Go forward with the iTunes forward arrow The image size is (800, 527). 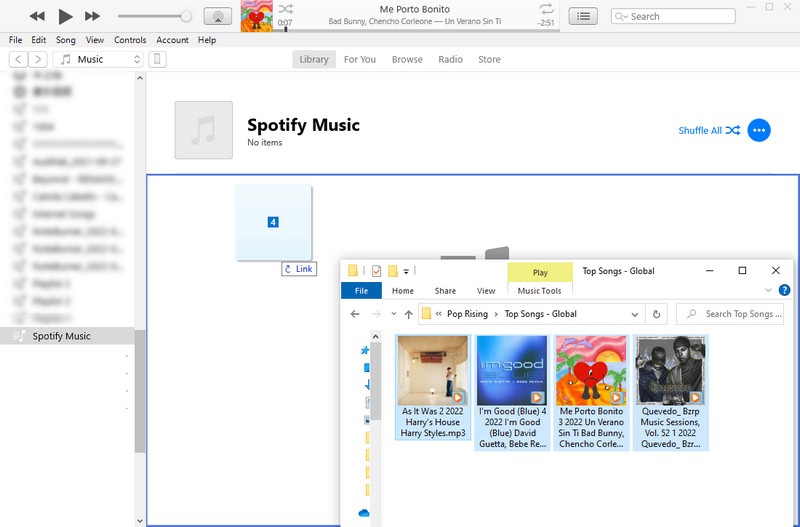[x=38, y=59]
